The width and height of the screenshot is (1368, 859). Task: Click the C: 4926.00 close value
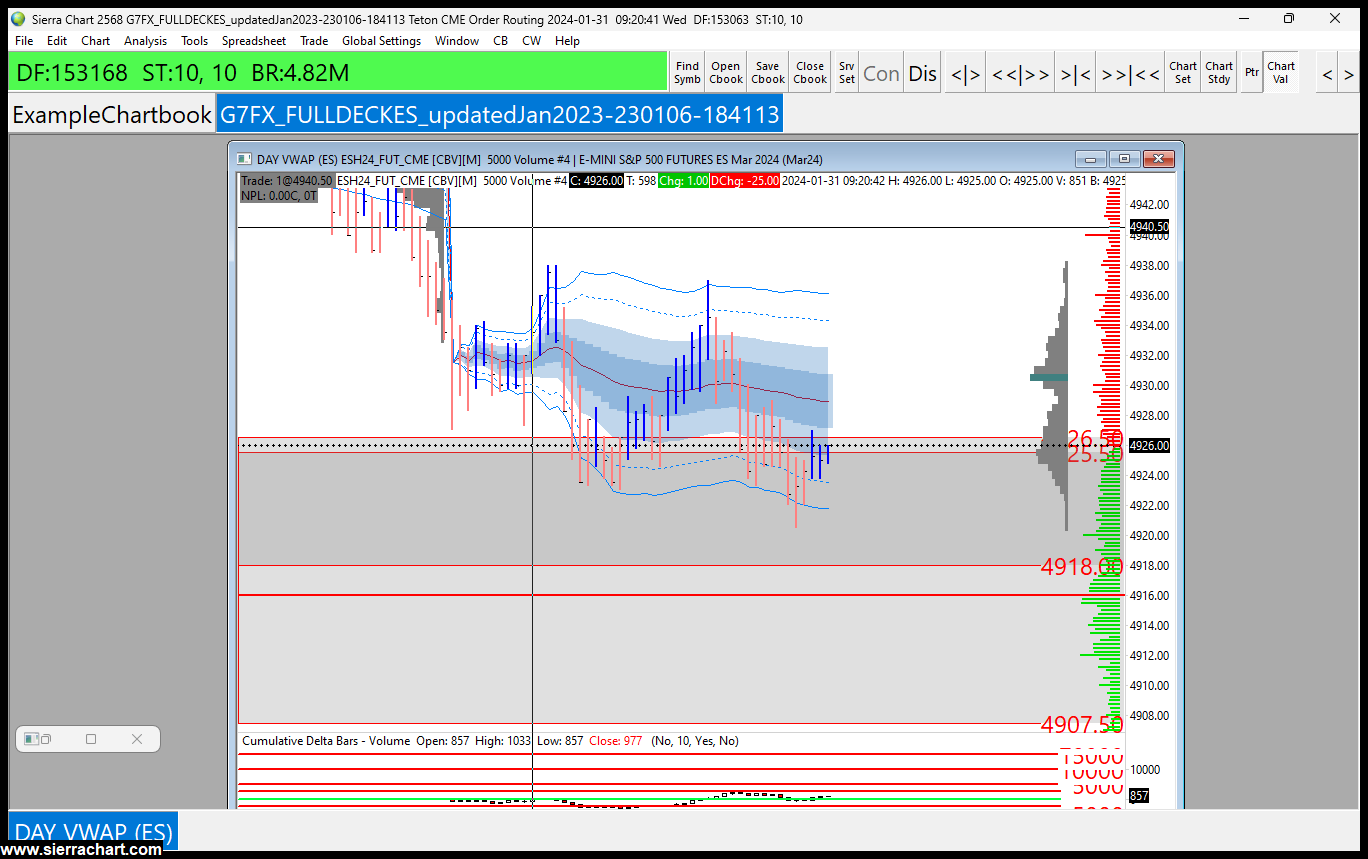(597, 181)
